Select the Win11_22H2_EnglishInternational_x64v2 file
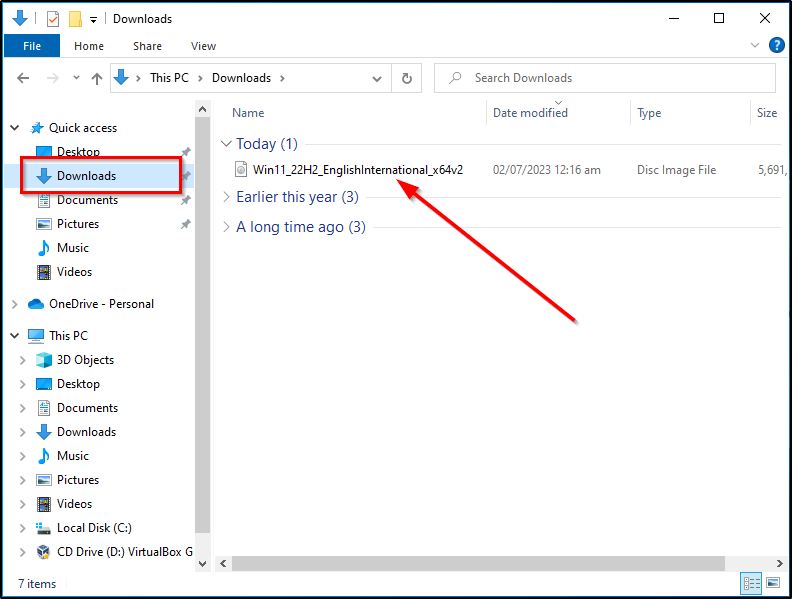Screen dimensions: 792x599 coord(358,170)
